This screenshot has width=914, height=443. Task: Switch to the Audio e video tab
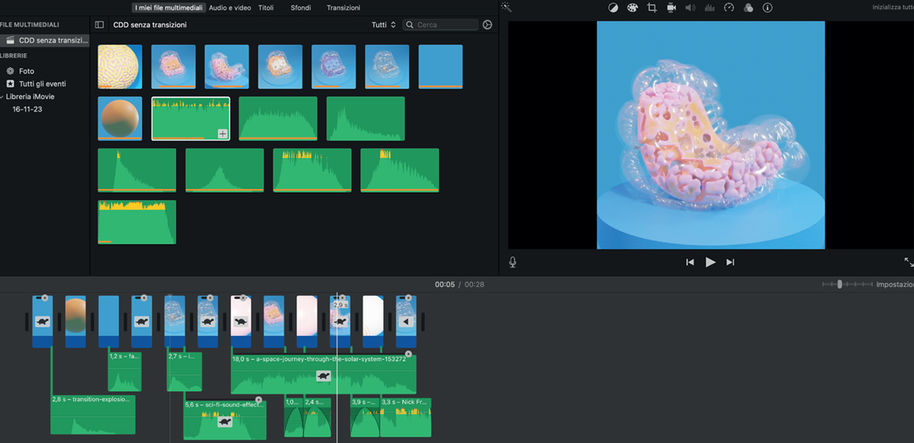[230, 8]
